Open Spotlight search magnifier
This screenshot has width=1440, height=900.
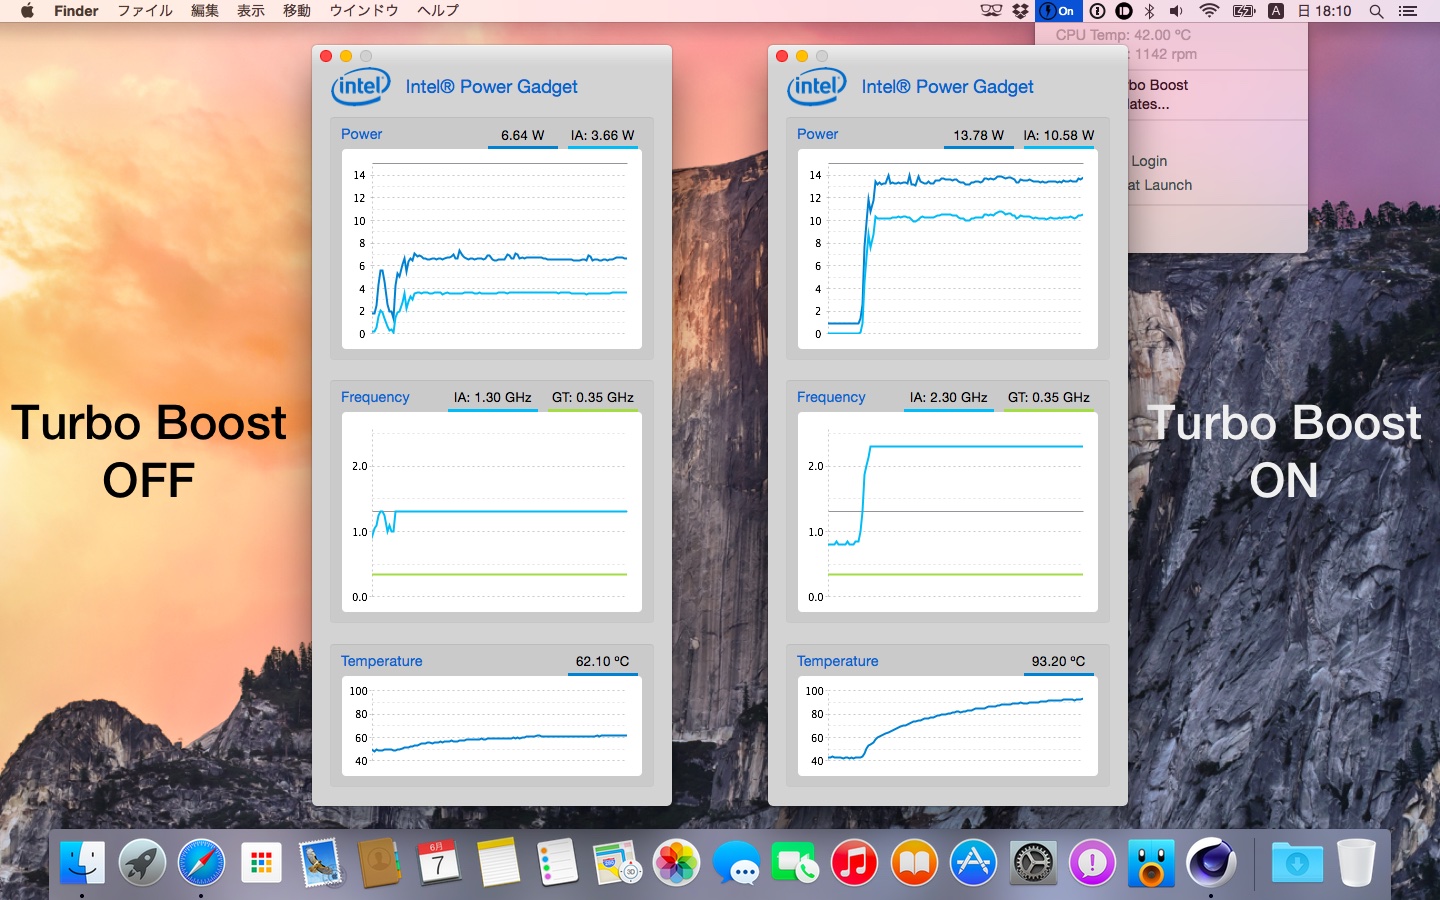[1376, 11]
